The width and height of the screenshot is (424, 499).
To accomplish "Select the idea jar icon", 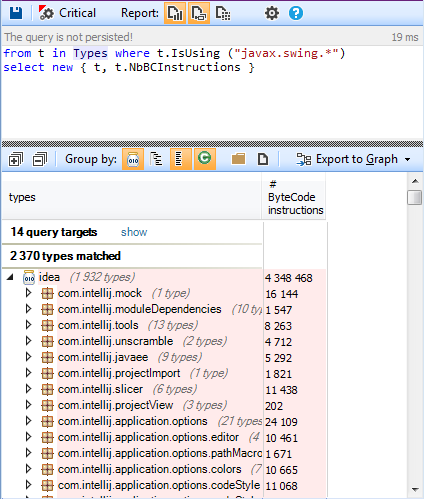I will pos(29,277).
